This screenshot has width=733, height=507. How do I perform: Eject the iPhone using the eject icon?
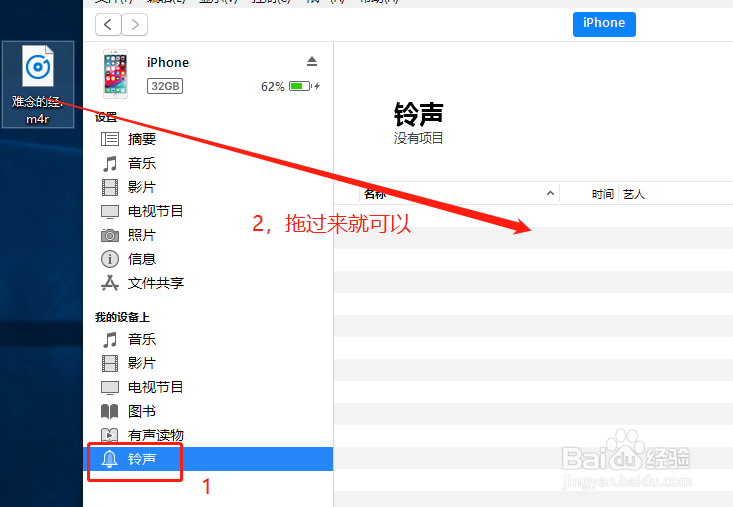pyautogui.click(x=312, y=61)
